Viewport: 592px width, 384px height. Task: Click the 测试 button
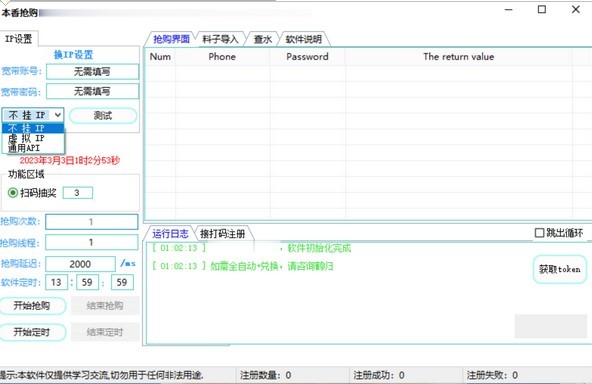click(103, 116)
